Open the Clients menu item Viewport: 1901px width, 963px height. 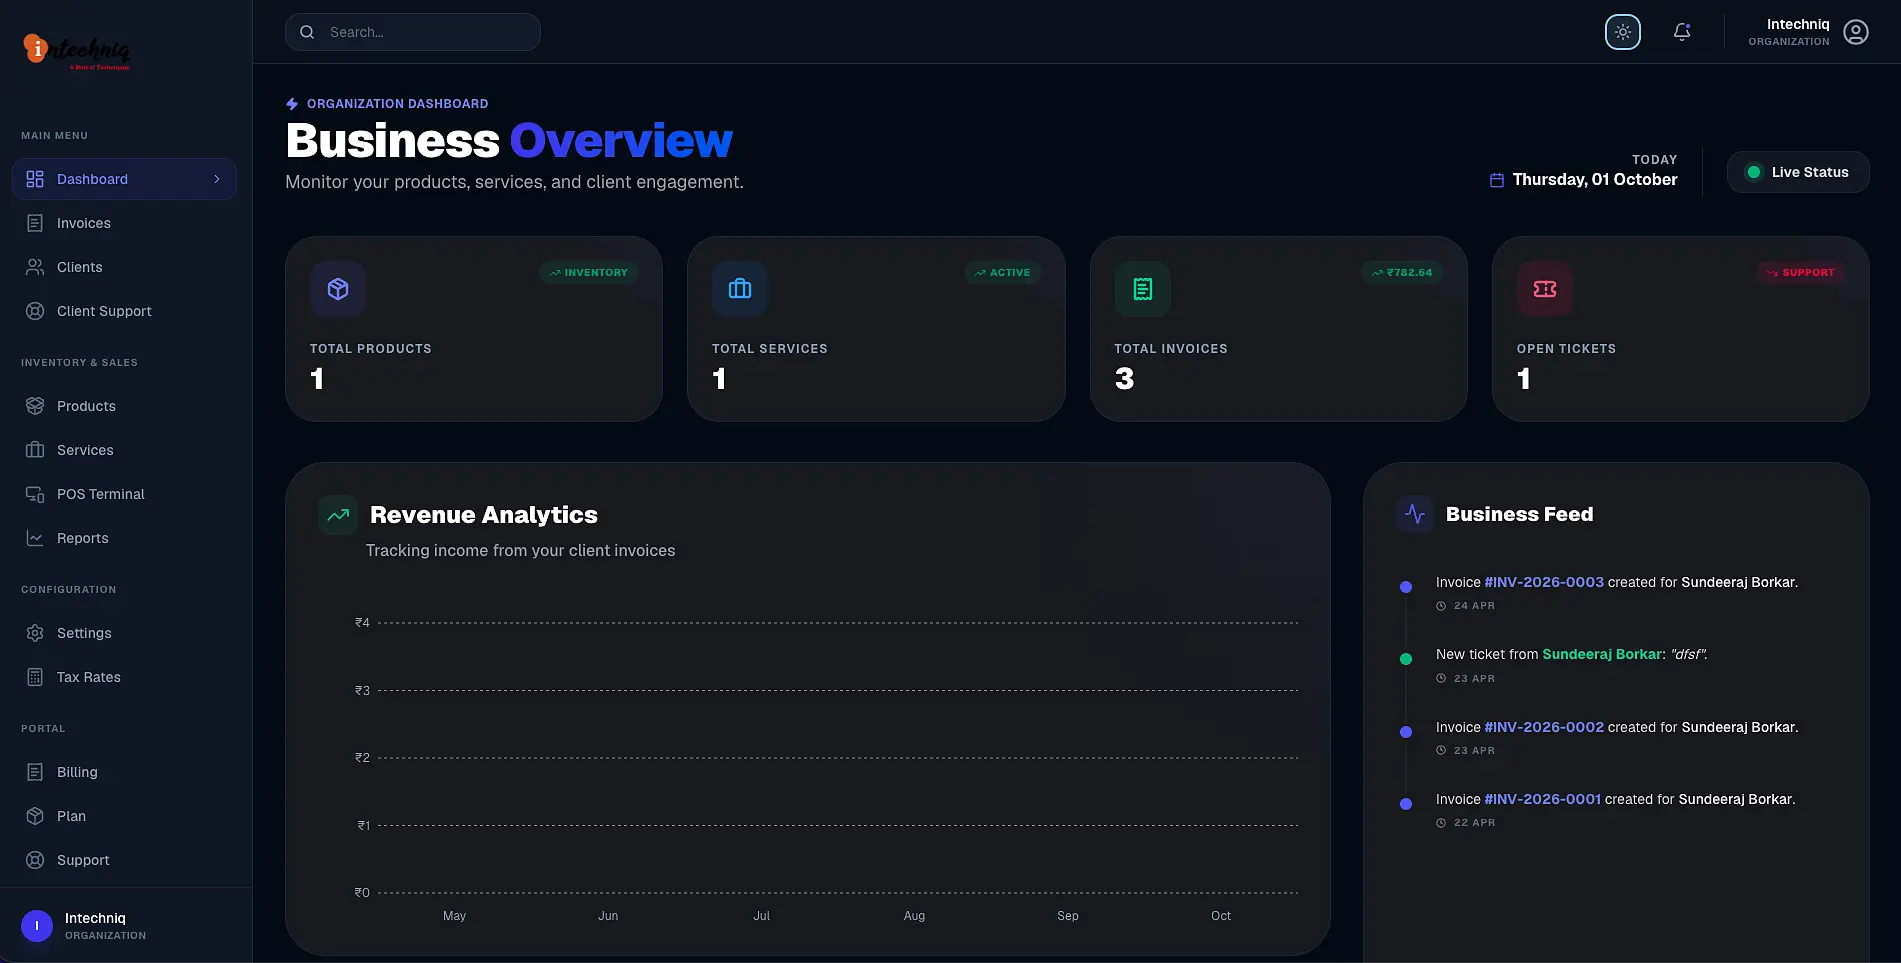tap(124, 267)
